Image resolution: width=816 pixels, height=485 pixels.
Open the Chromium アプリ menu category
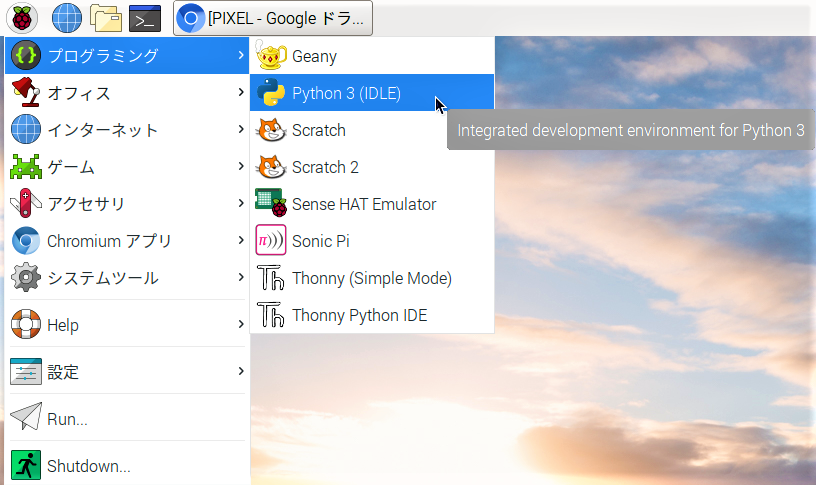pyautogui.click(x=127, y=240)
